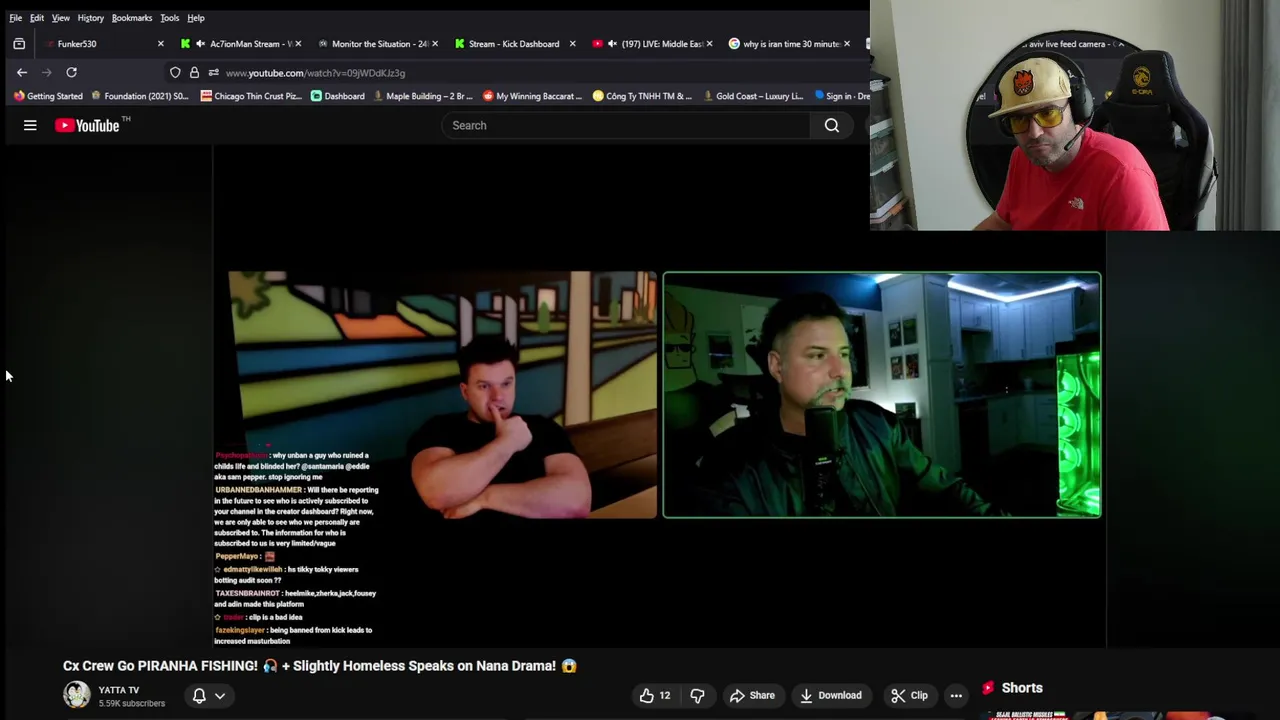Image resolution: width=1280 pixels, height=720 pixels.
Task: Switch to the Monitor the Situation tab
Action: 378,44
